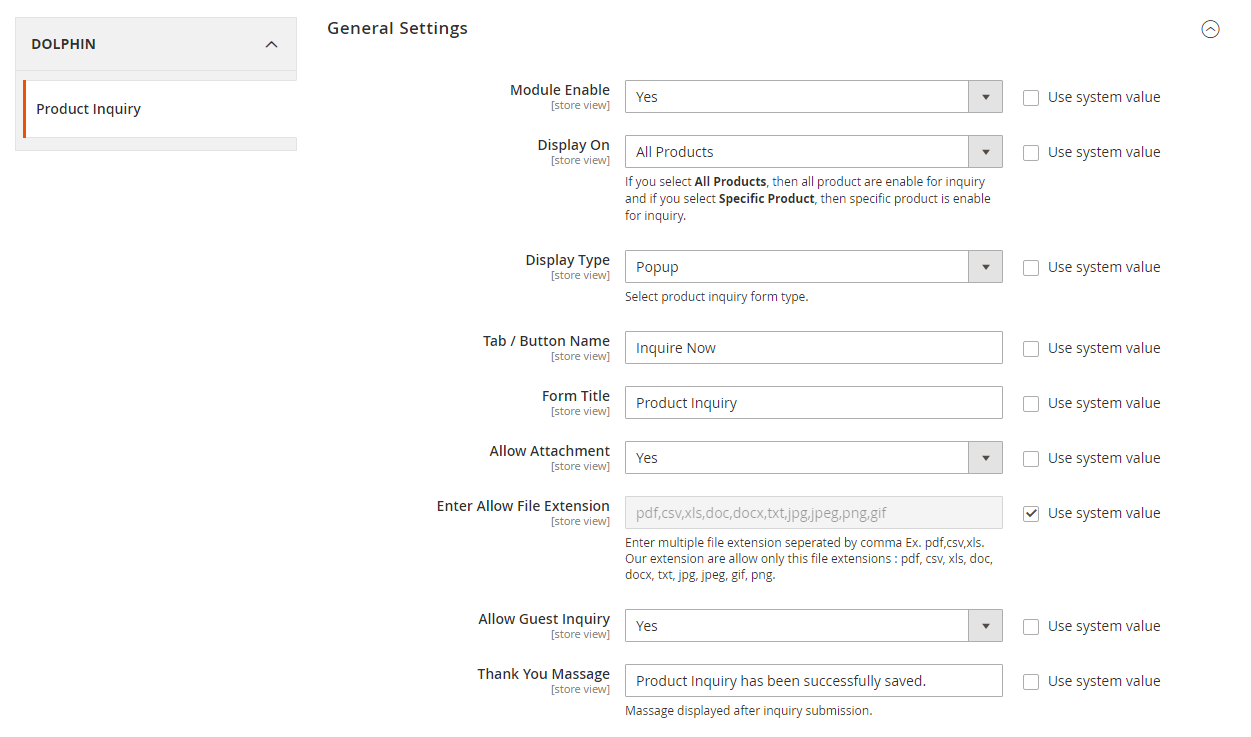This screenshot has height=737, width=1251.
Task: Click the Tab / Button Name input field
Action: 813,348
